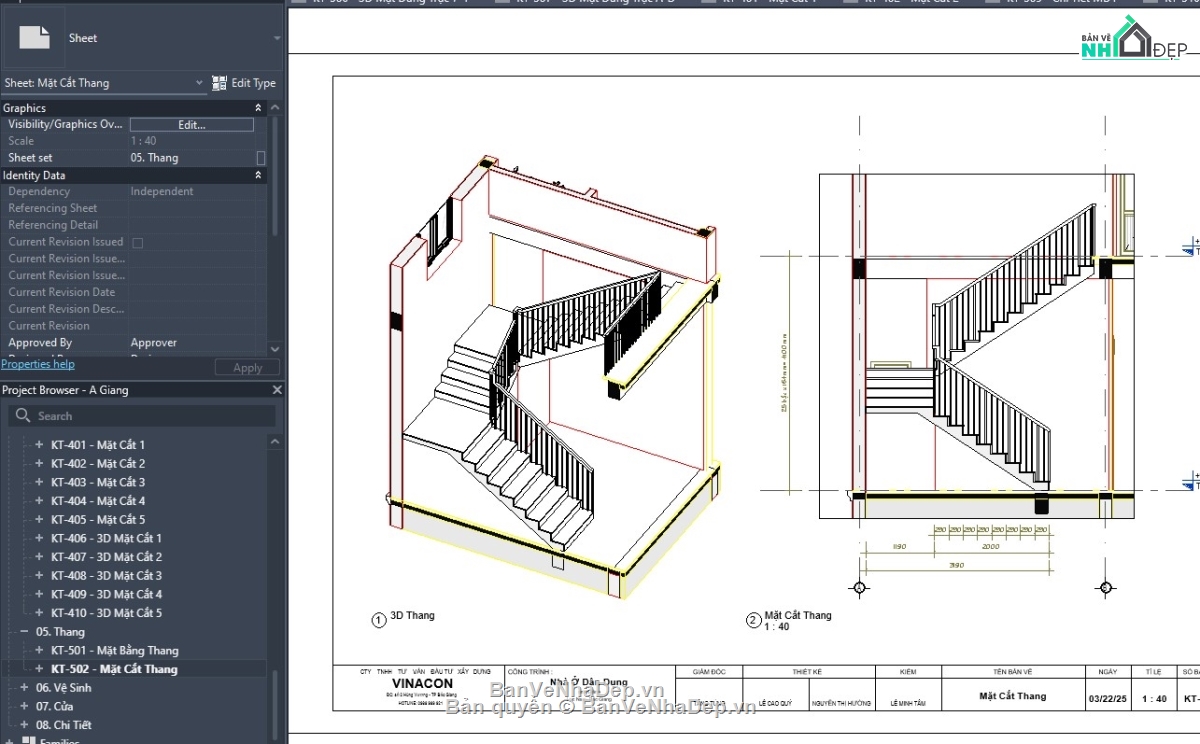The width and height of the screenshot is (1200, 744).
Task: Click the '1 : 40' scale cell in title block
Action: click(x=1154, y=698)
